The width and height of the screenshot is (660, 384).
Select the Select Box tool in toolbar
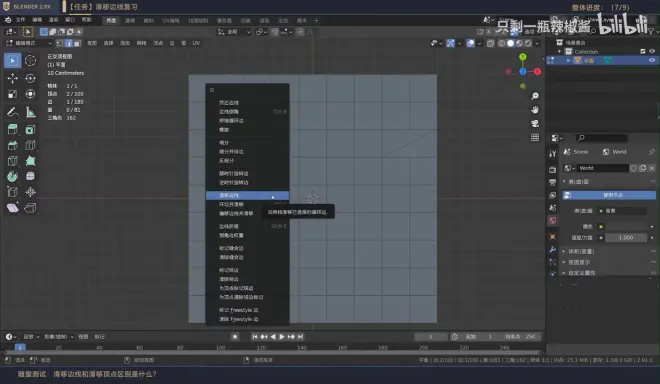[x=13, y=61]
